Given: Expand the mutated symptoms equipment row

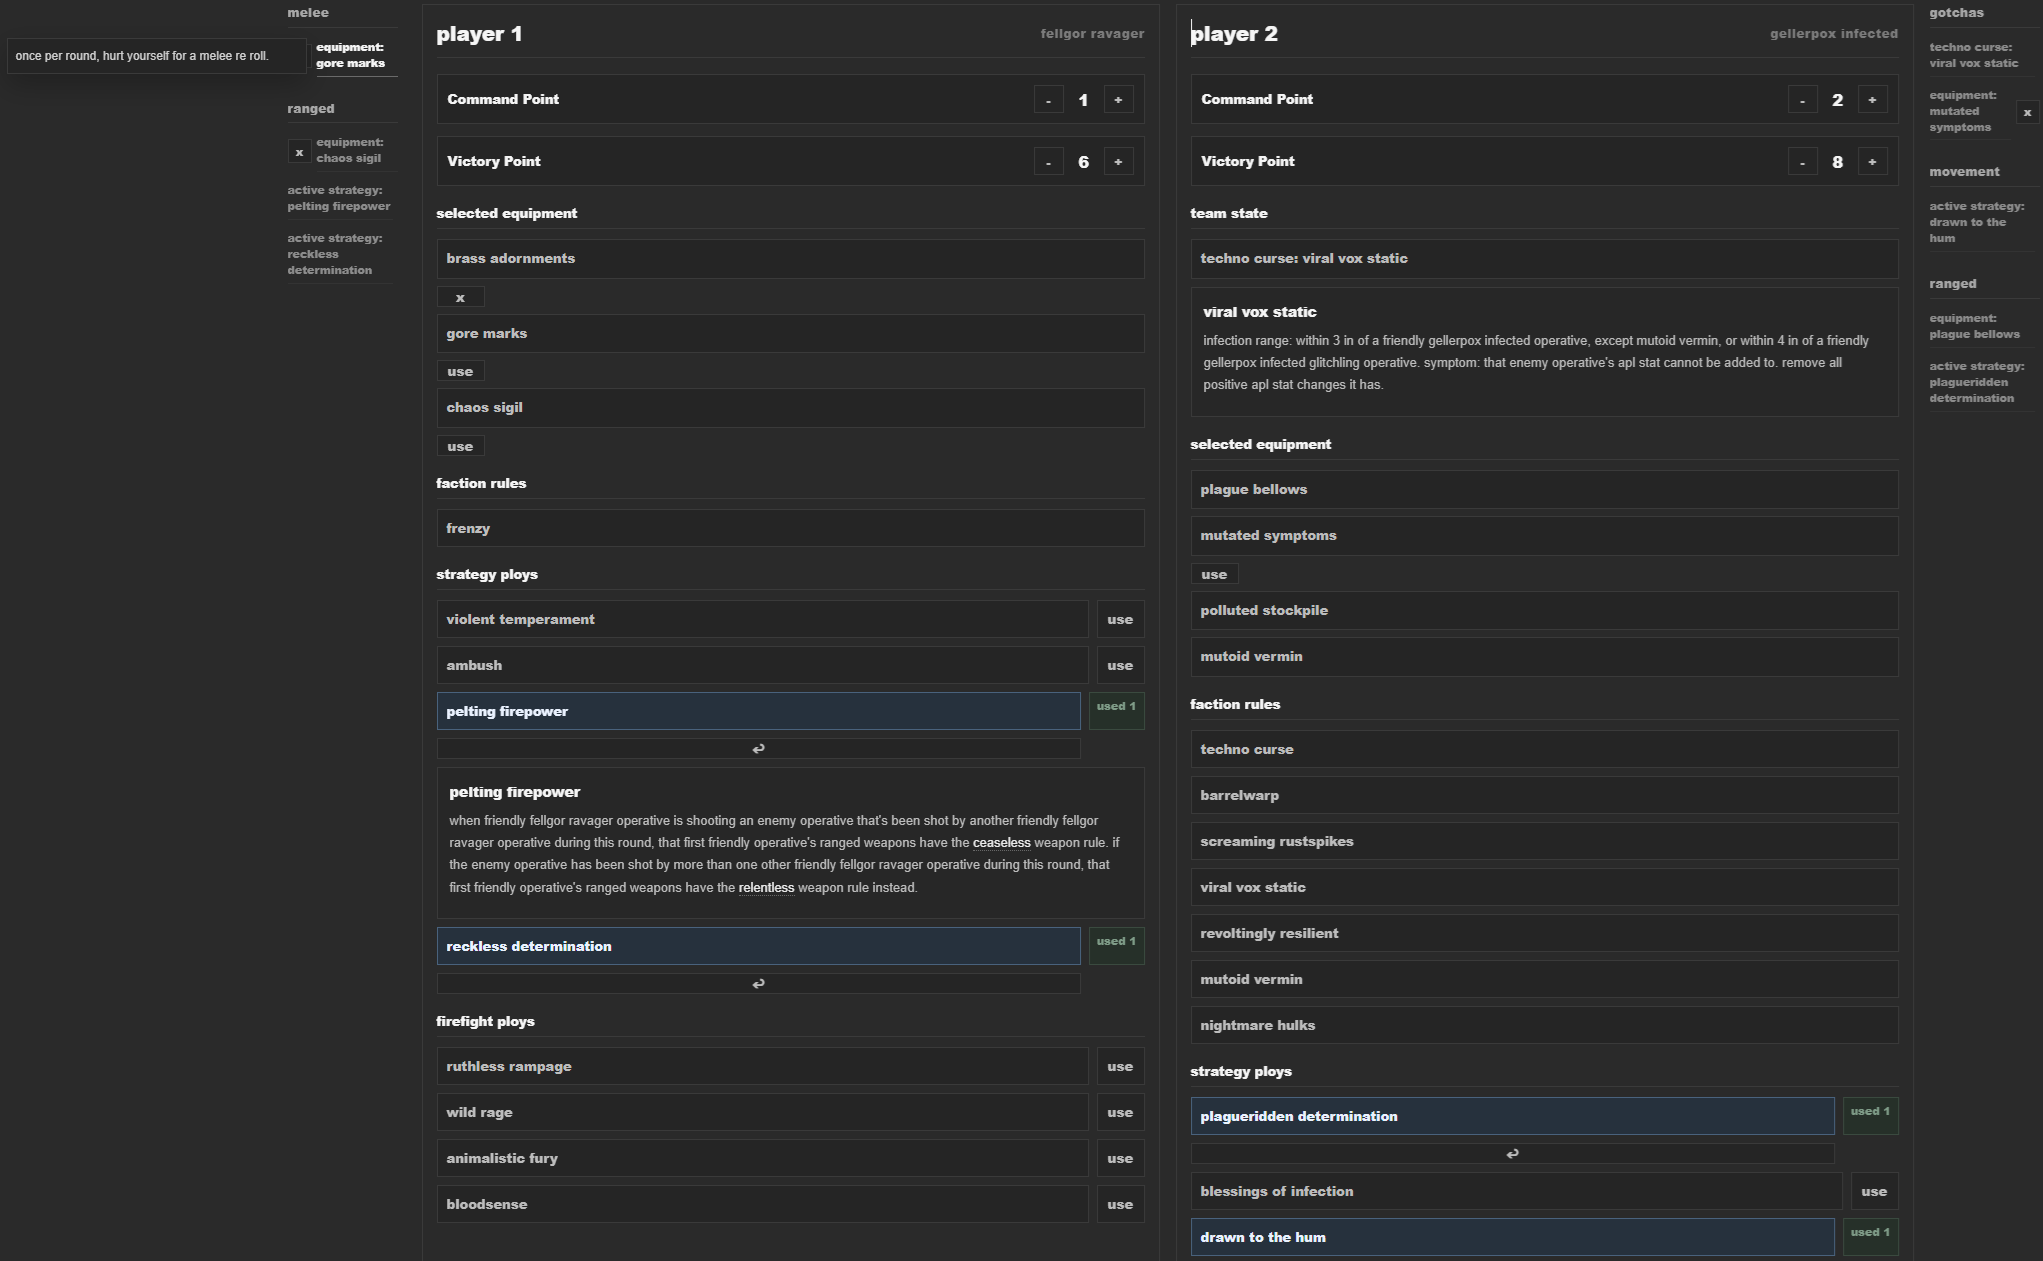Looking at the screenshot, I should [x=1544, y=535].
